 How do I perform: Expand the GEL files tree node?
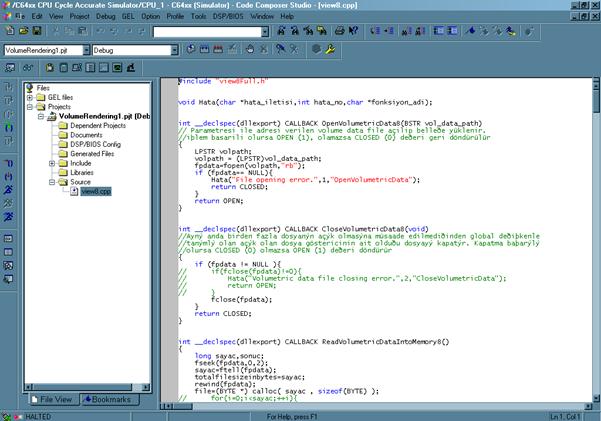tap(29, 97)
